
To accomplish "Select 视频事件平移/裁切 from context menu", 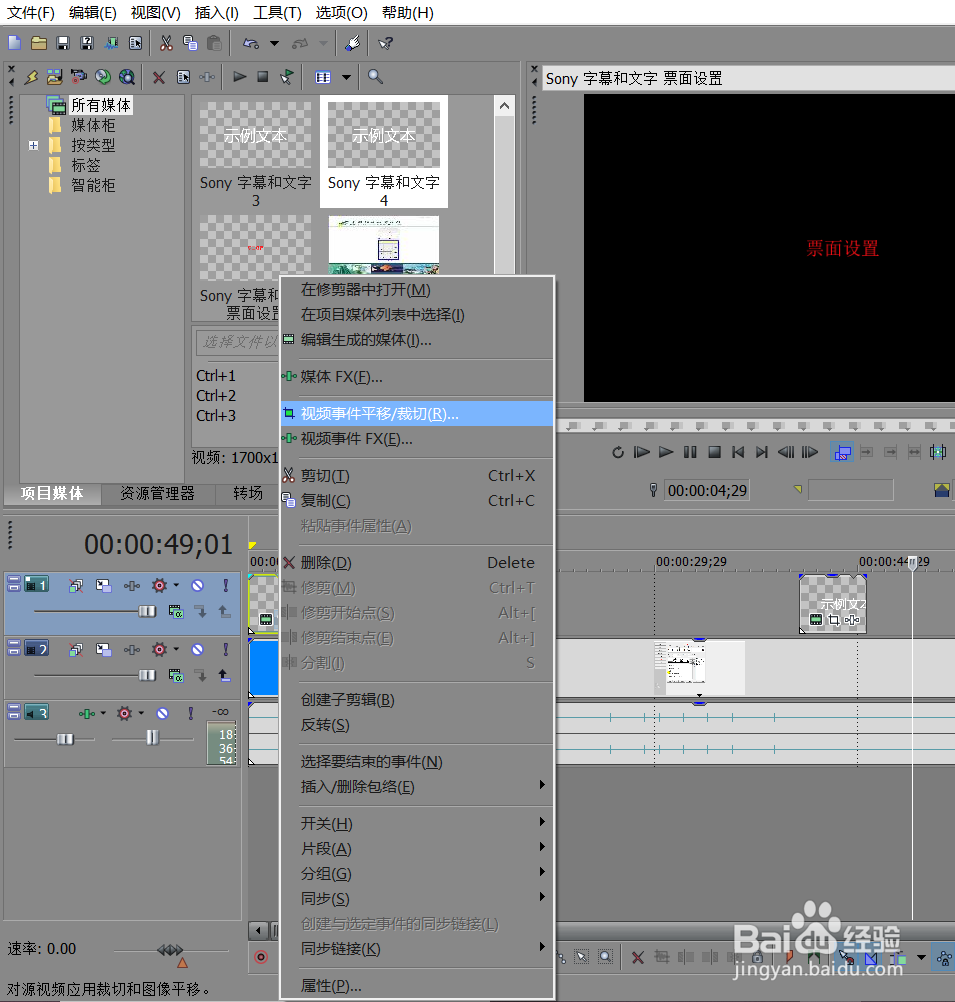I will pos(417,413).
